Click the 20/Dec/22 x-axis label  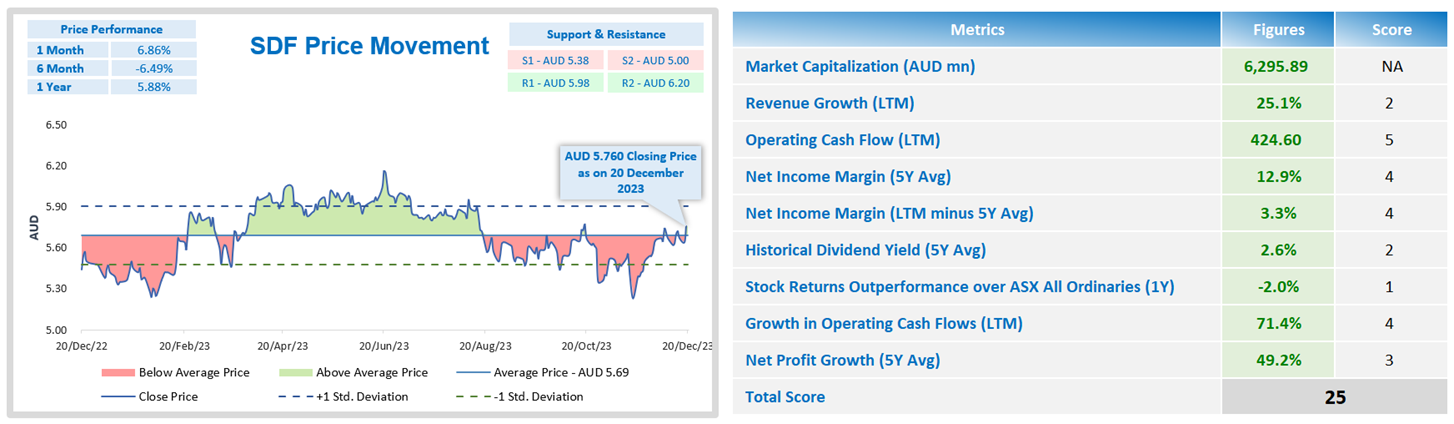[82, 346]
